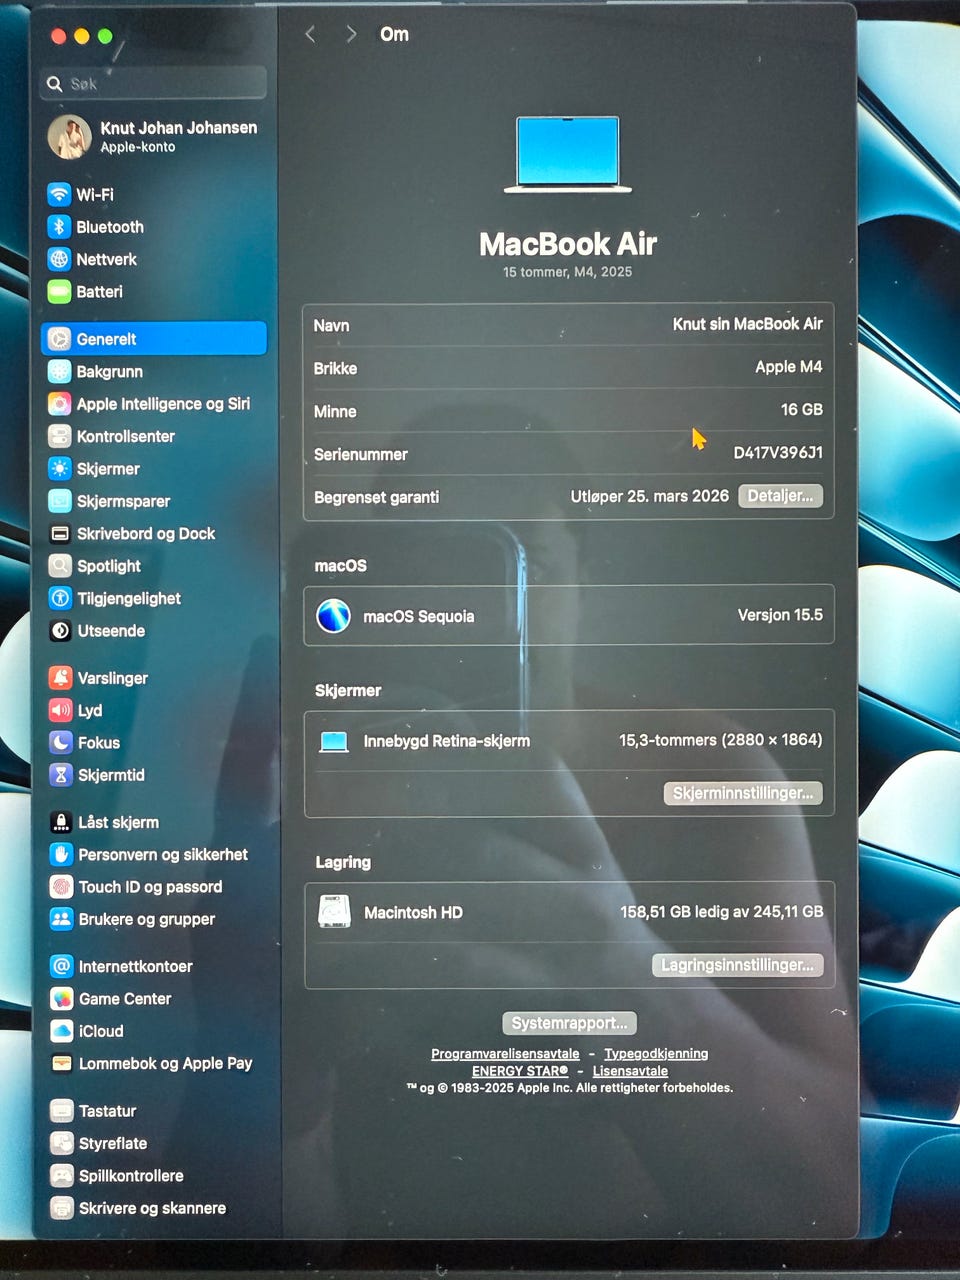The height and width of the screenshot is (1280, 960).
Task: Open Nettverk globe icon
Action: (59, 259)
